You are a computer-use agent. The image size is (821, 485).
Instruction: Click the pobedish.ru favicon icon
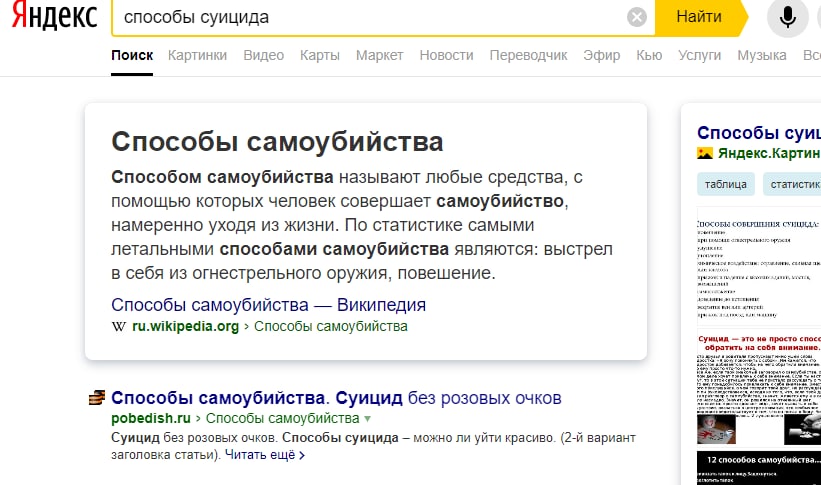click(x=96, y=398)
